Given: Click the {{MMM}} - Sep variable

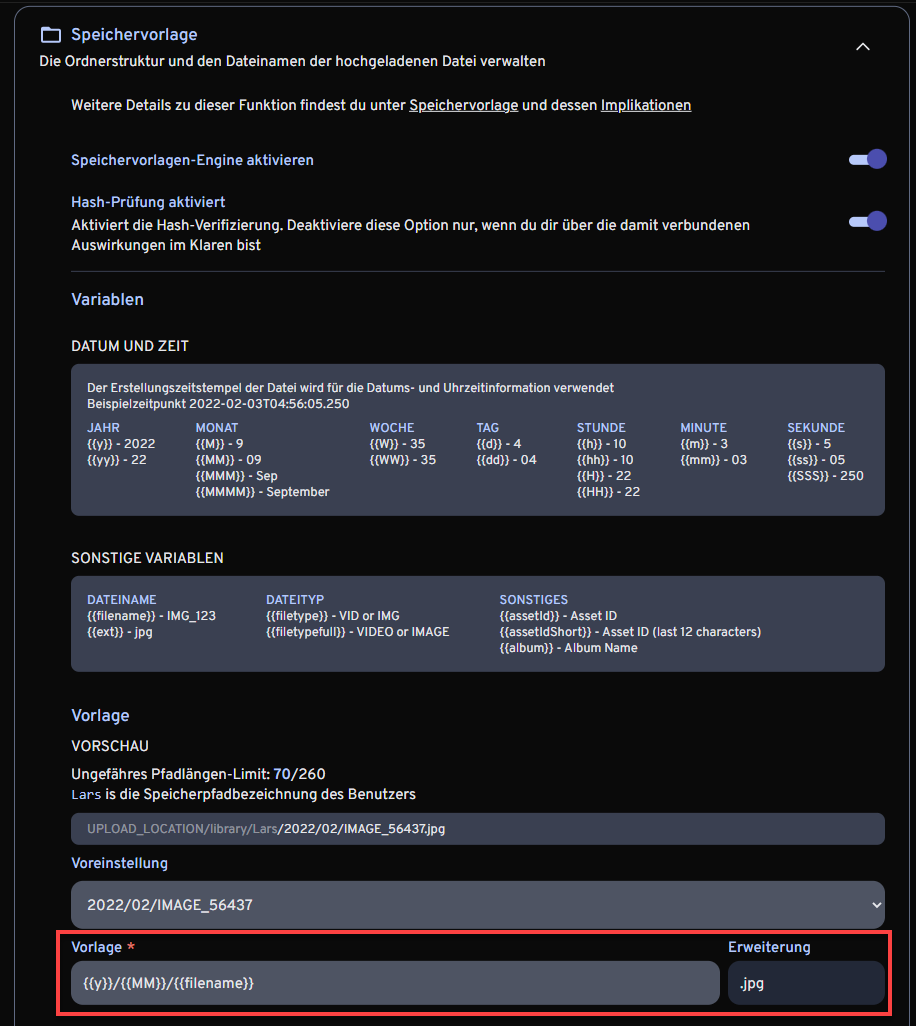Looking at the screenshot, I should coord(236,476).
